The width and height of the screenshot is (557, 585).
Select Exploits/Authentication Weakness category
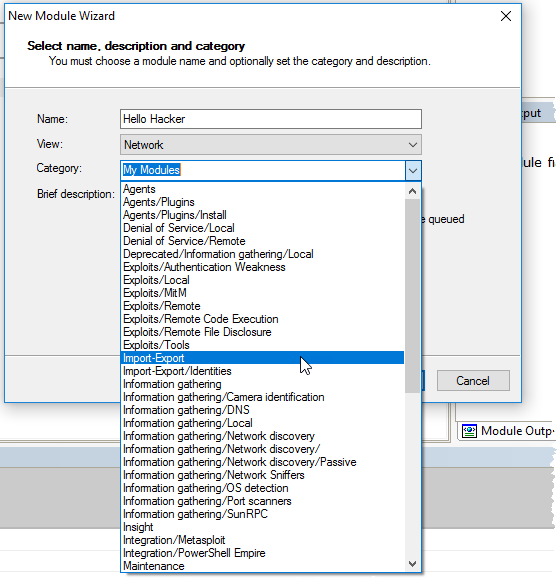(263, 267)
